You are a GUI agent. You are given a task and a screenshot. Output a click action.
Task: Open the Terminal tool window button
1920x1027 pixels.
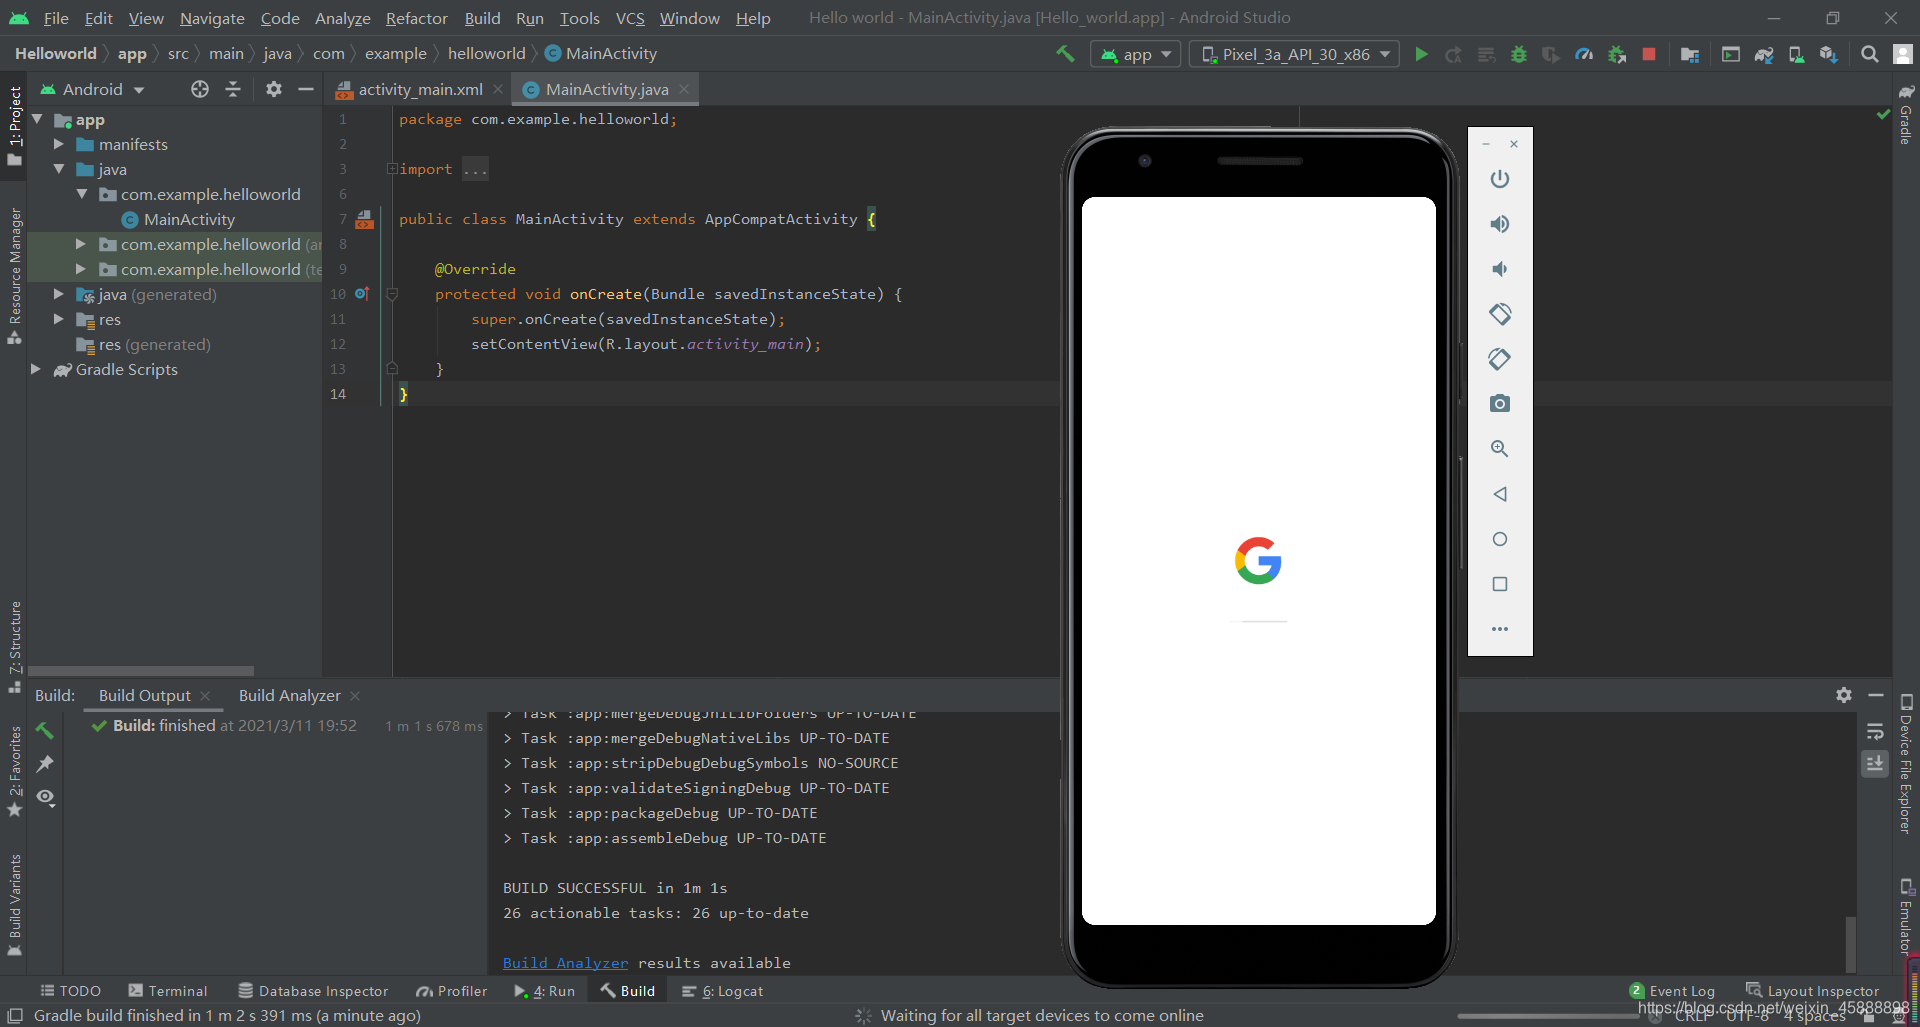[168, 991]
